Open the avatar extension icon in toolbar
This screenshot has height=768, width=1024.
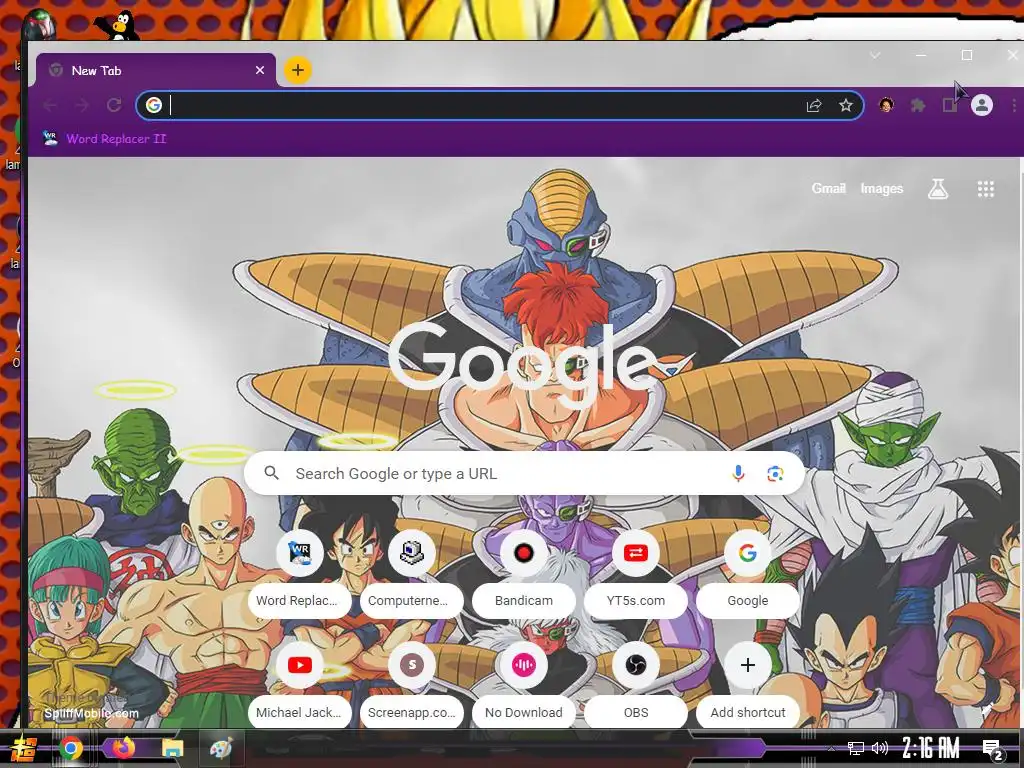886,105
